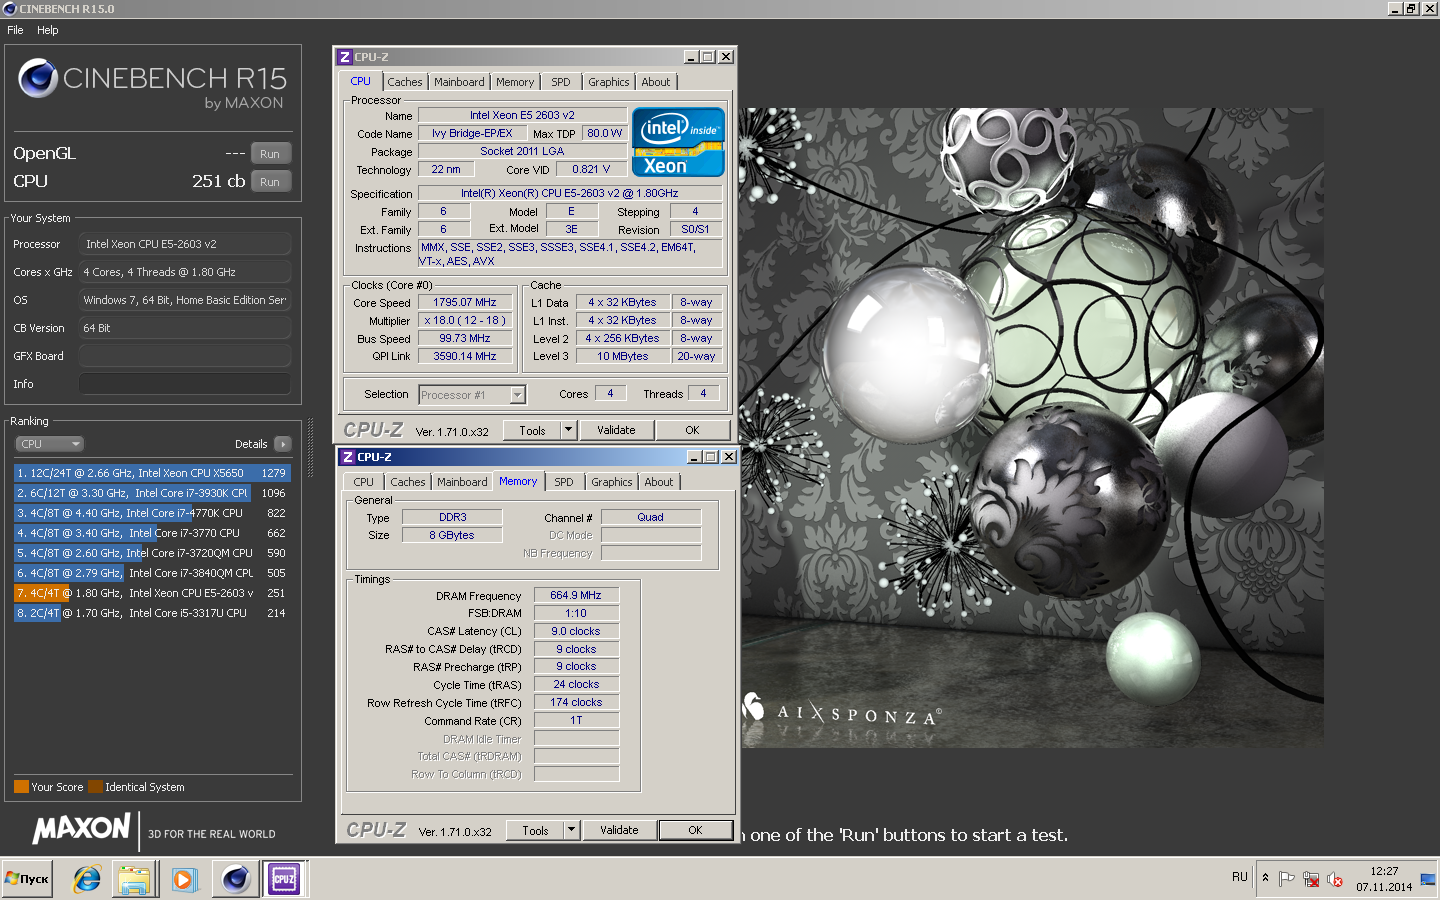Screen dimensions: 1440x900
Task: Click the DRAM Frequency value 664.9 MHz
Action: pyautogui.click(x=576, y=595)
